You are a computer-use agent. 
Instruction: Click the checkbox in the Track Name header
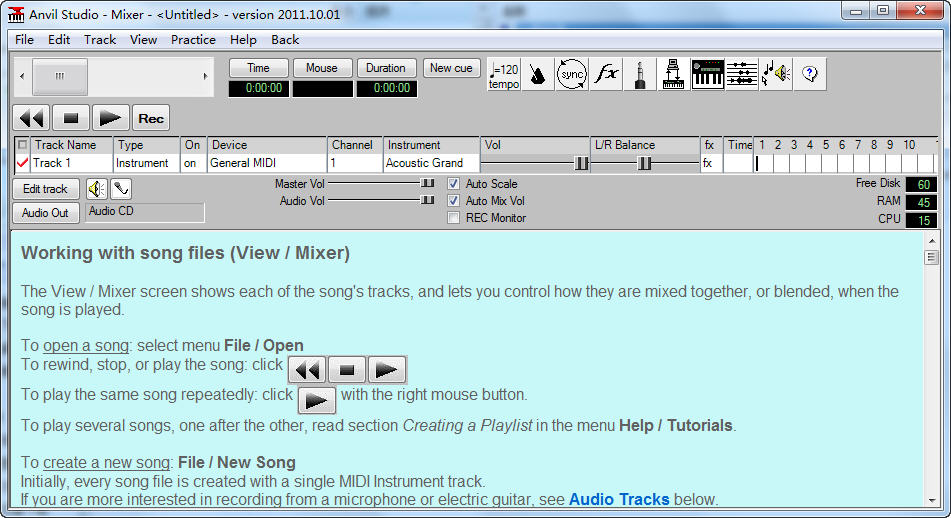[22, 145]
